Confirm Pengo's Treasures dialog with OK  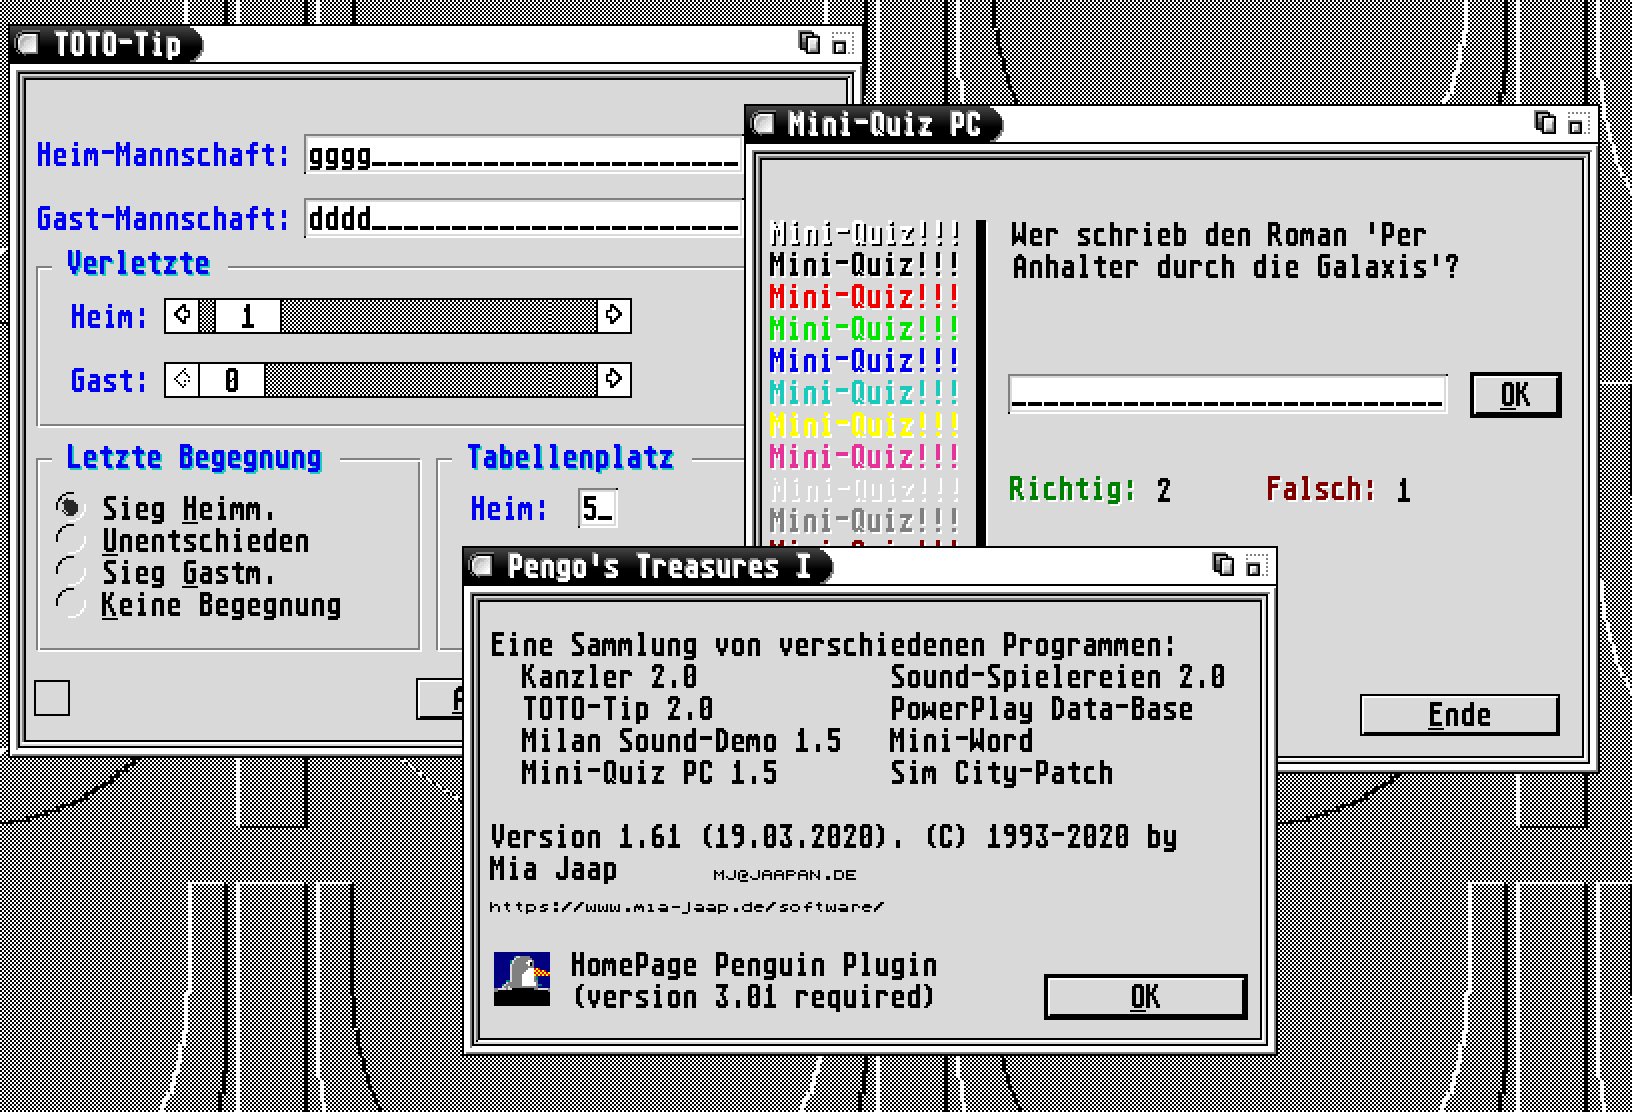pos(1145,997)
